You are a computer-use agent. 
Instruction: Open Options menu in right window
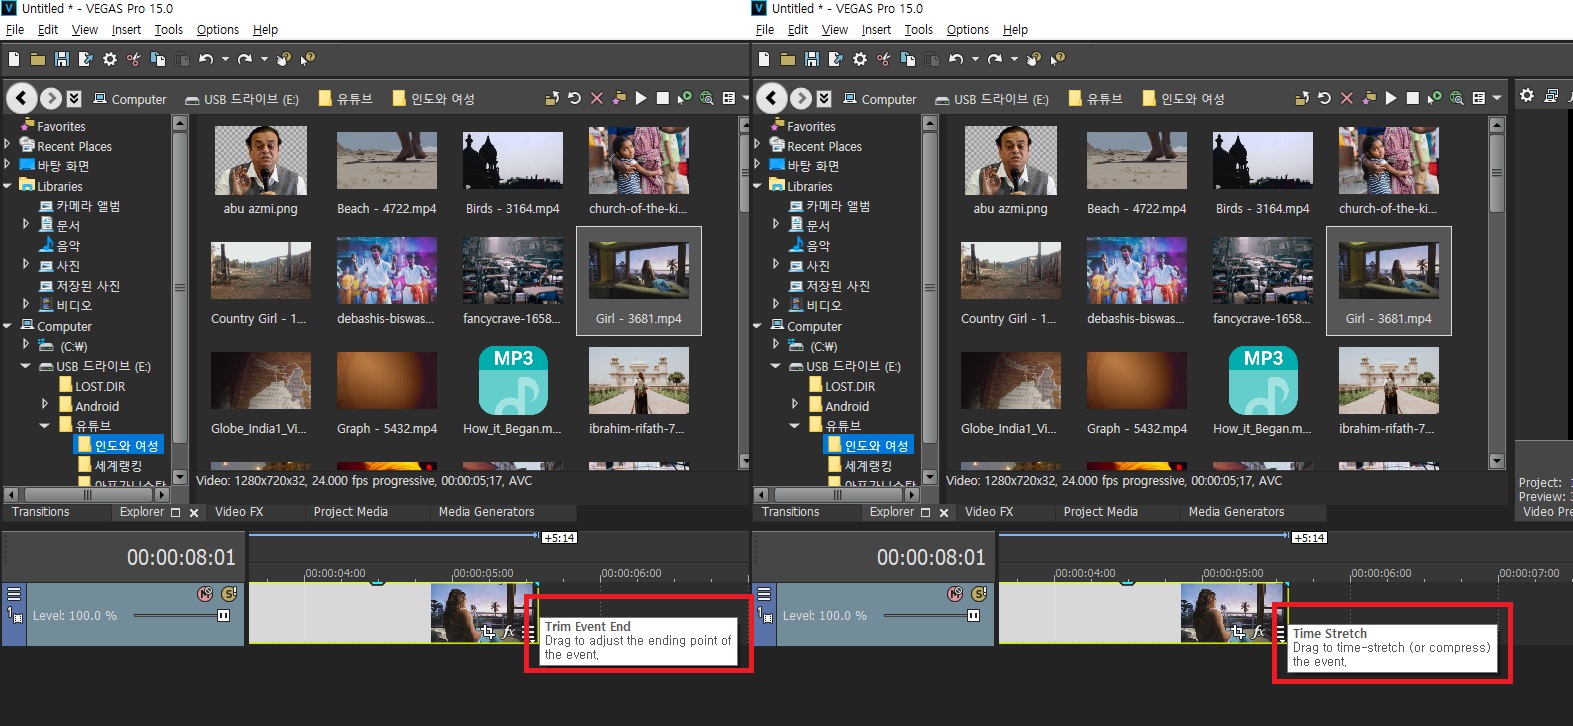[967, 30]
